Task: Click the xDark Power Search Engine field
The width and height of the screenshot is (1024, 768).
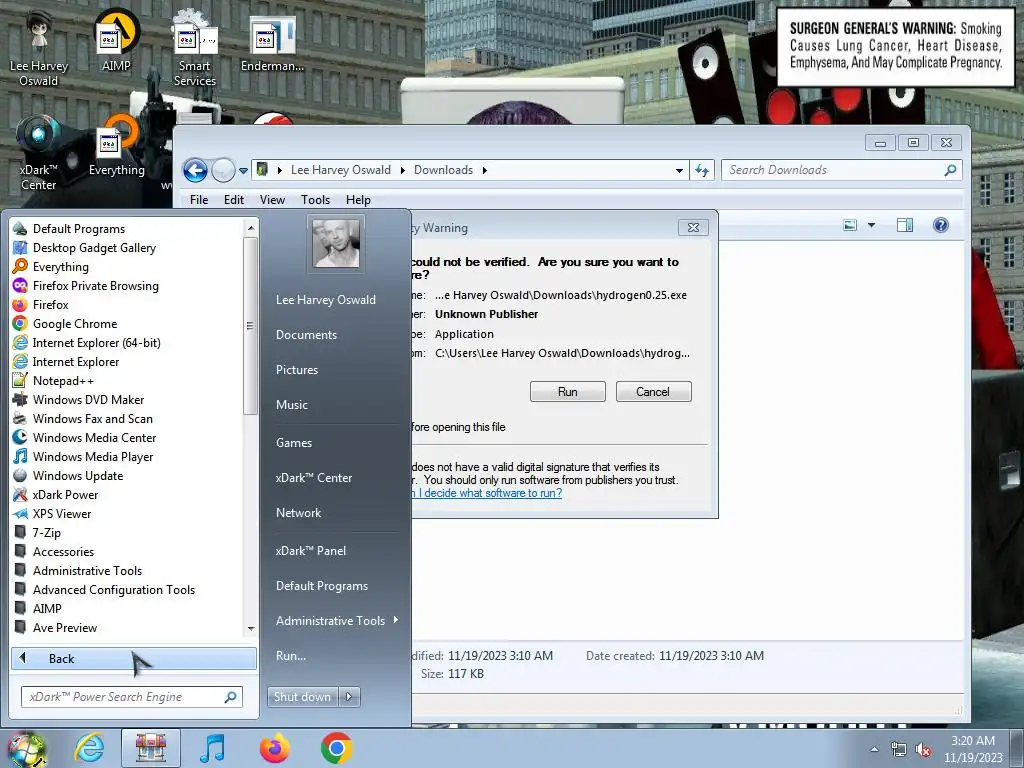Action: (132, 697)
